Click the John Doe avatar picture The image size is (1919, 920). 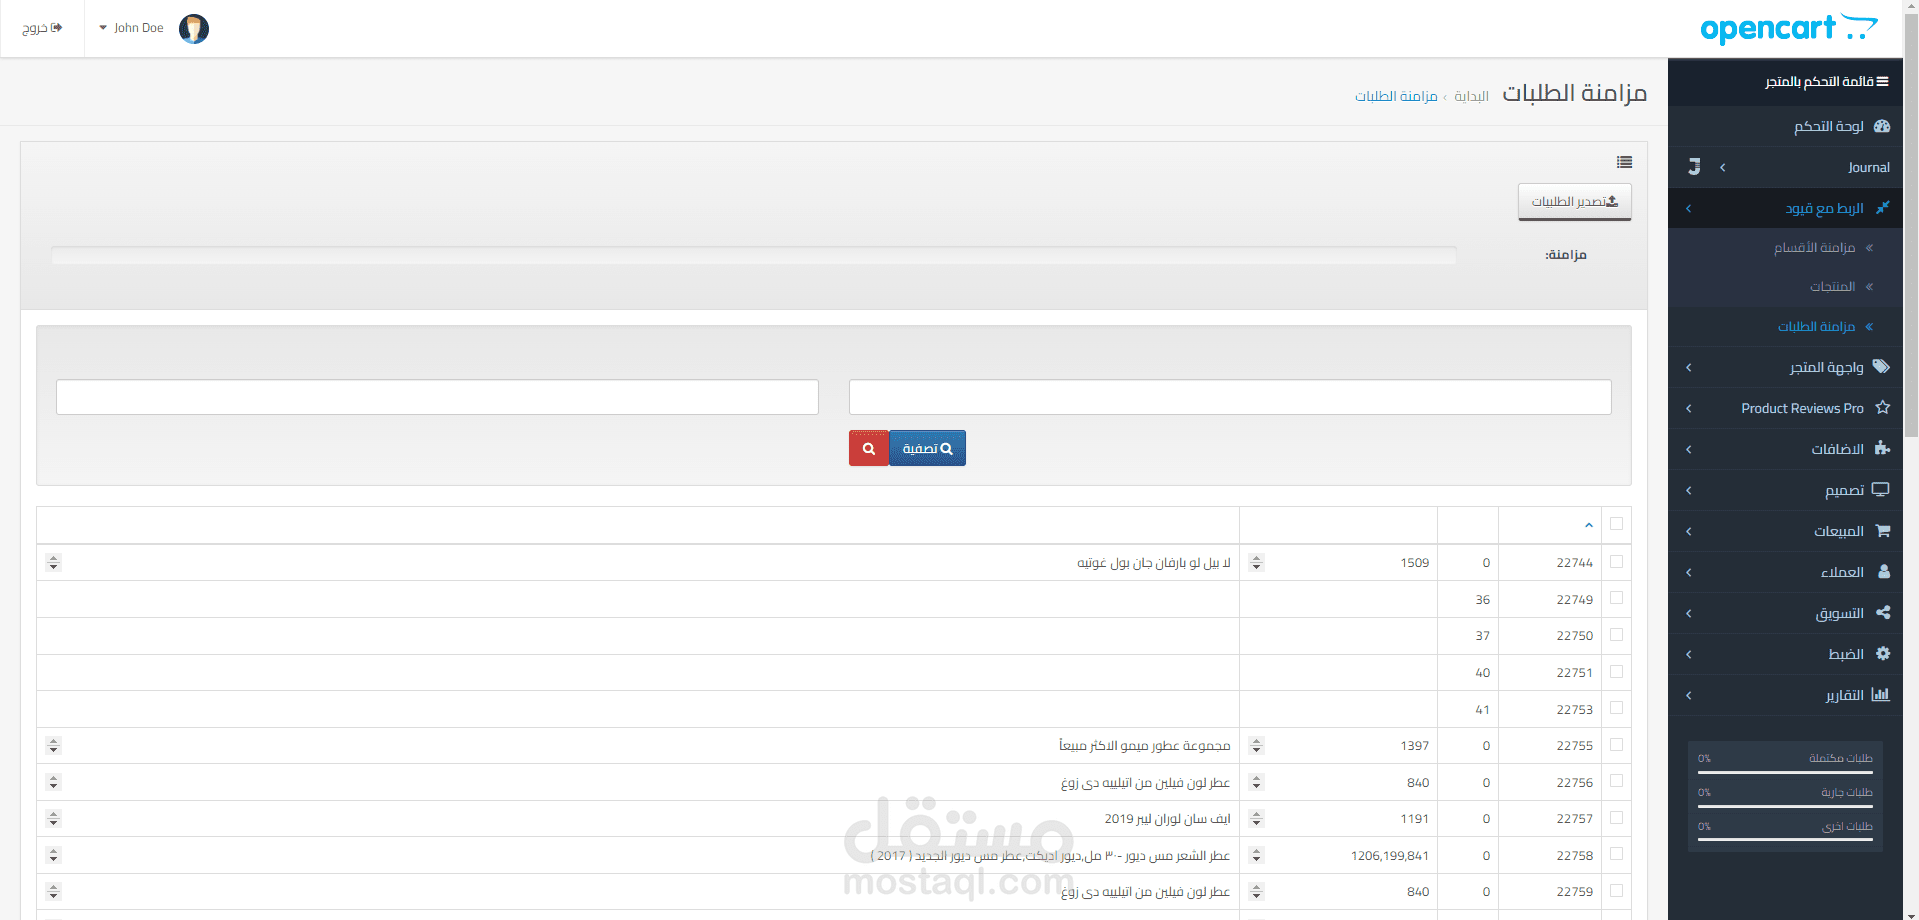click(x=194, y=28)
